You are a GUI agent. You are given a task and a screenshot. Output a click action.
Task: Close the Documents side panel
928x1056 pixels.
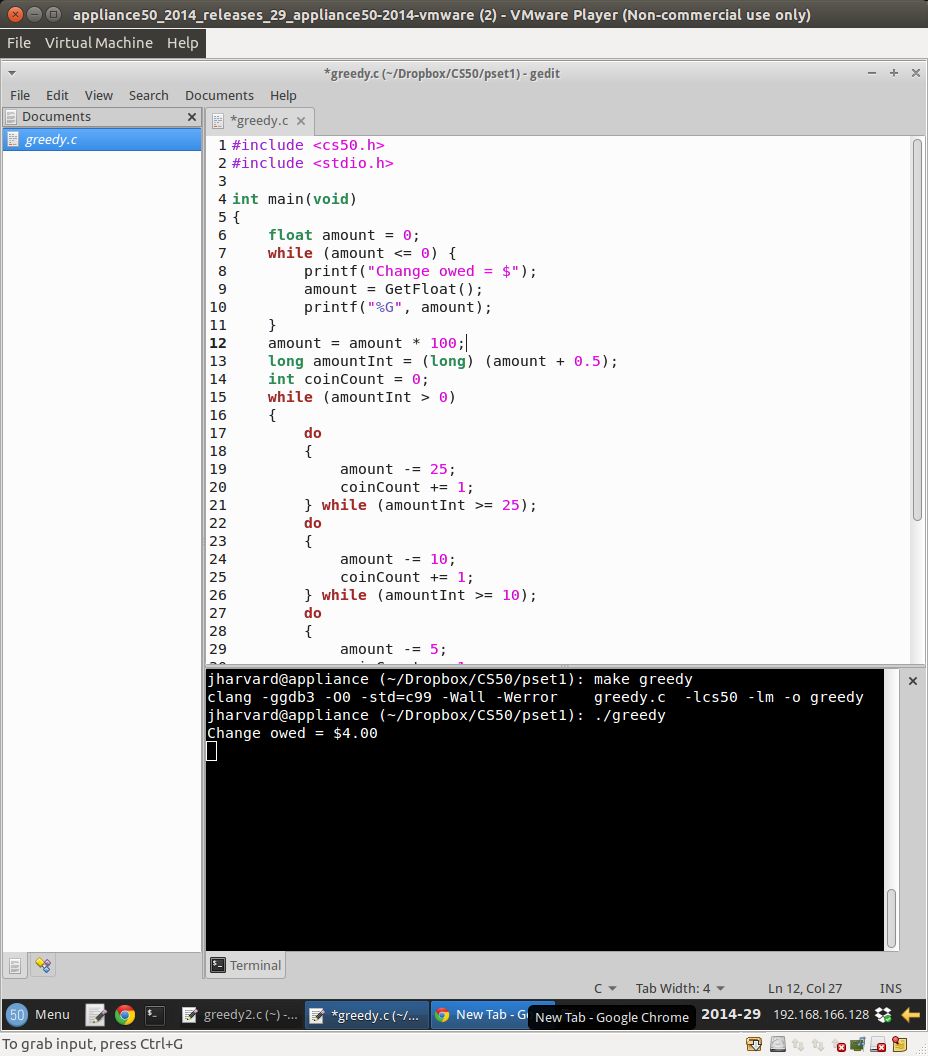coord(192,117)
